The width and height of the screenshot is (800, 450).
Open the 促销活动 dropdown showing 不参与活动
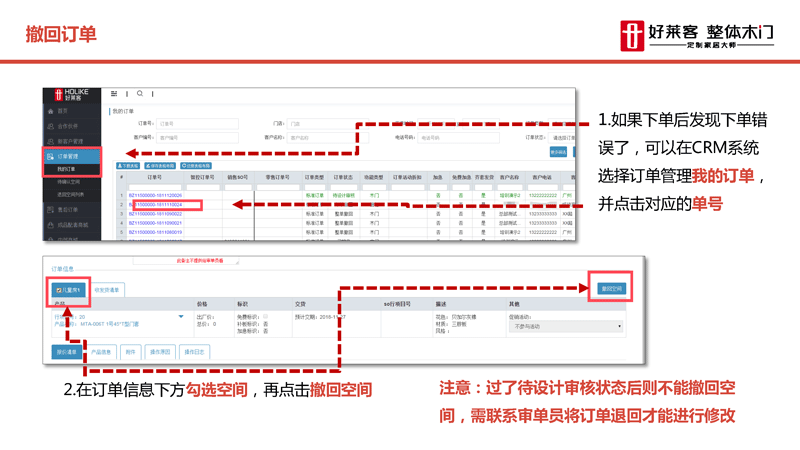tap(566, 327)
